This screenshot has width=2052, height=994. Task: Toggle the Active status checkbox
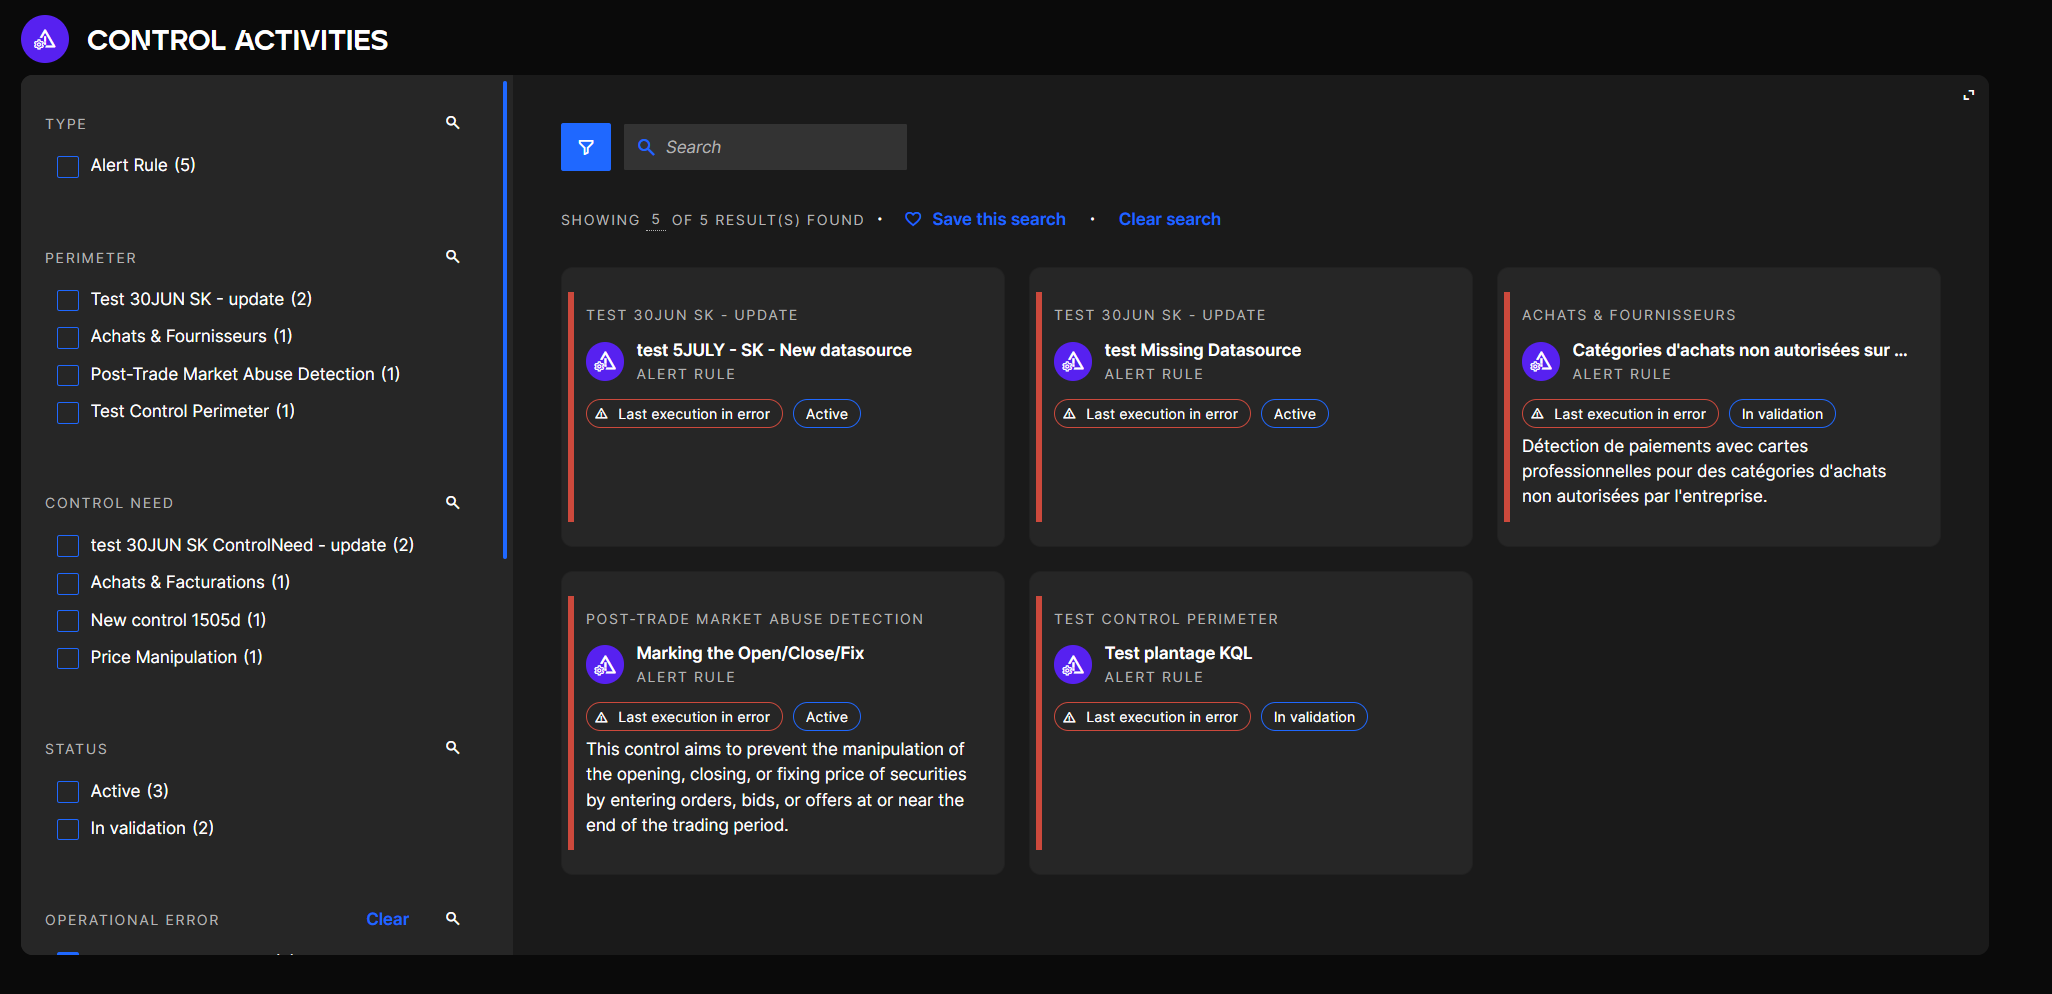(68, 792)
